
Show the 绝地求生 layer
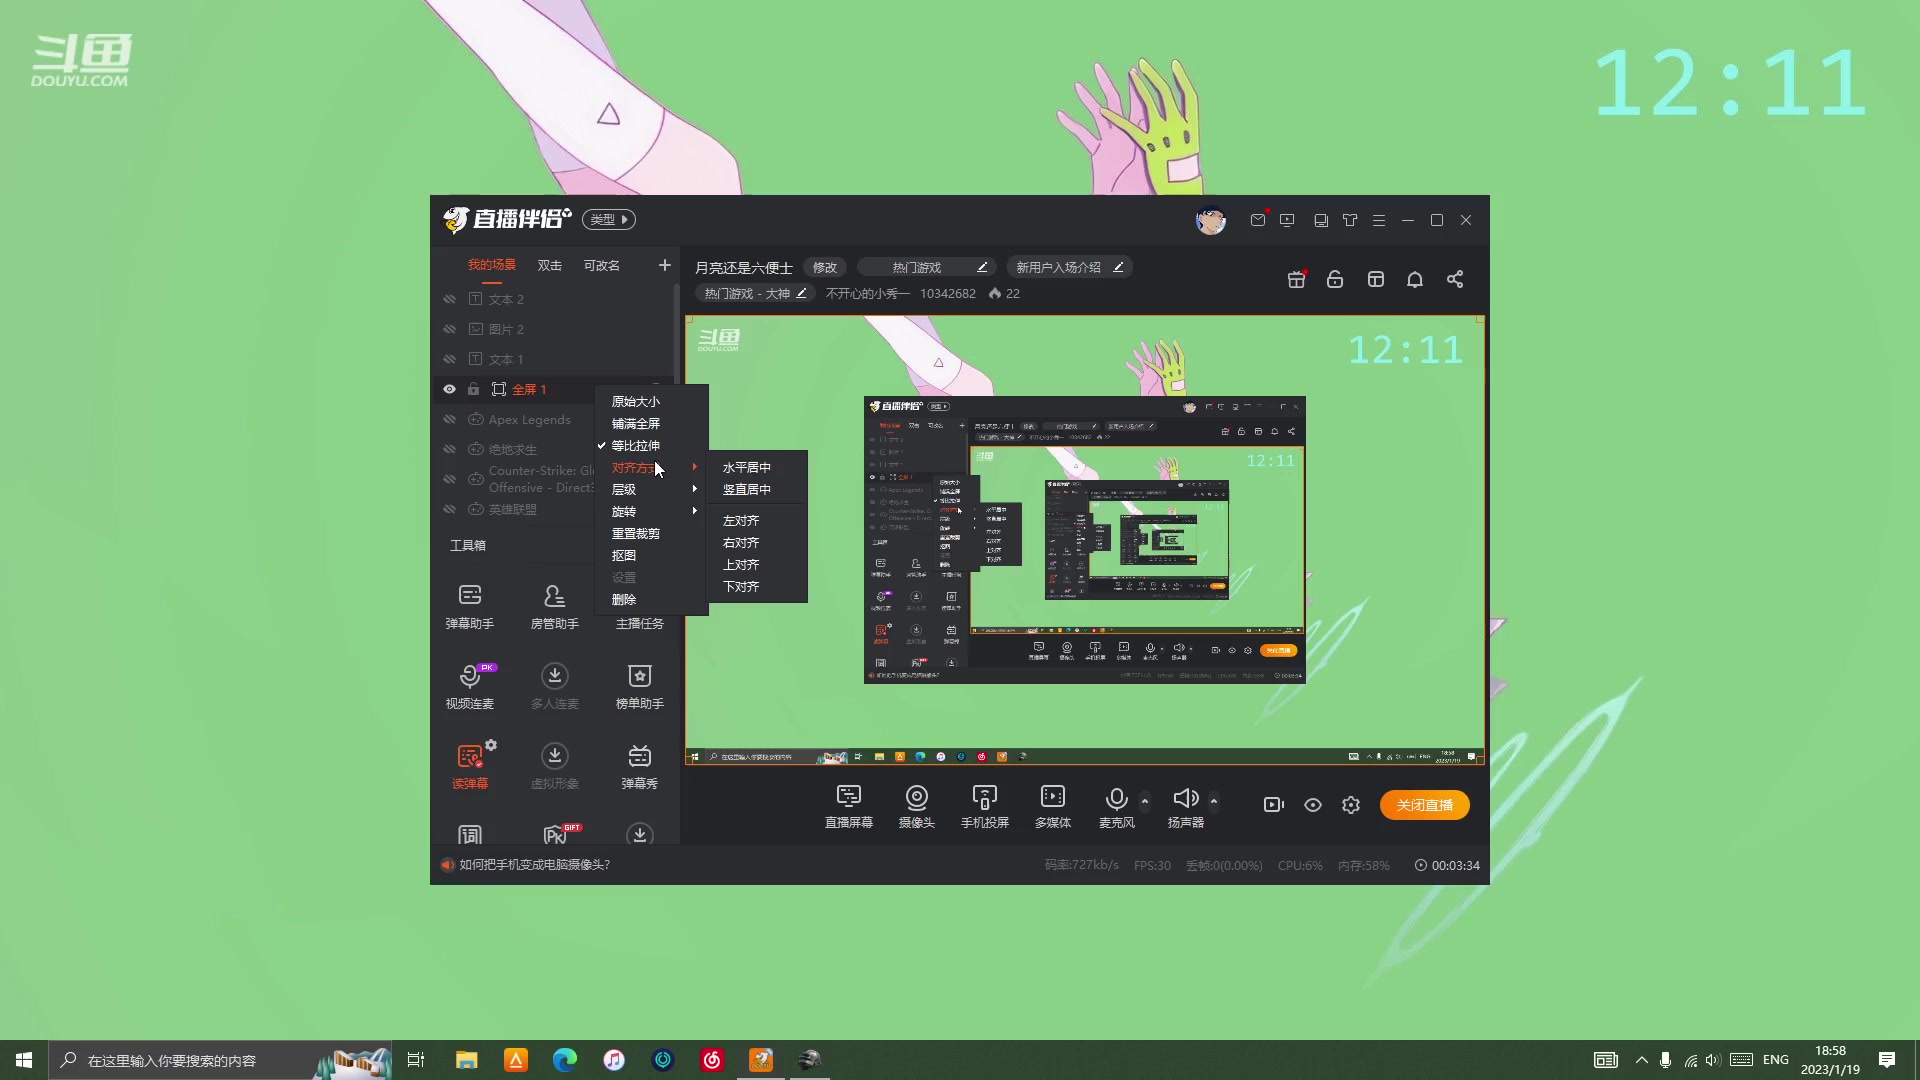[449, 449]
